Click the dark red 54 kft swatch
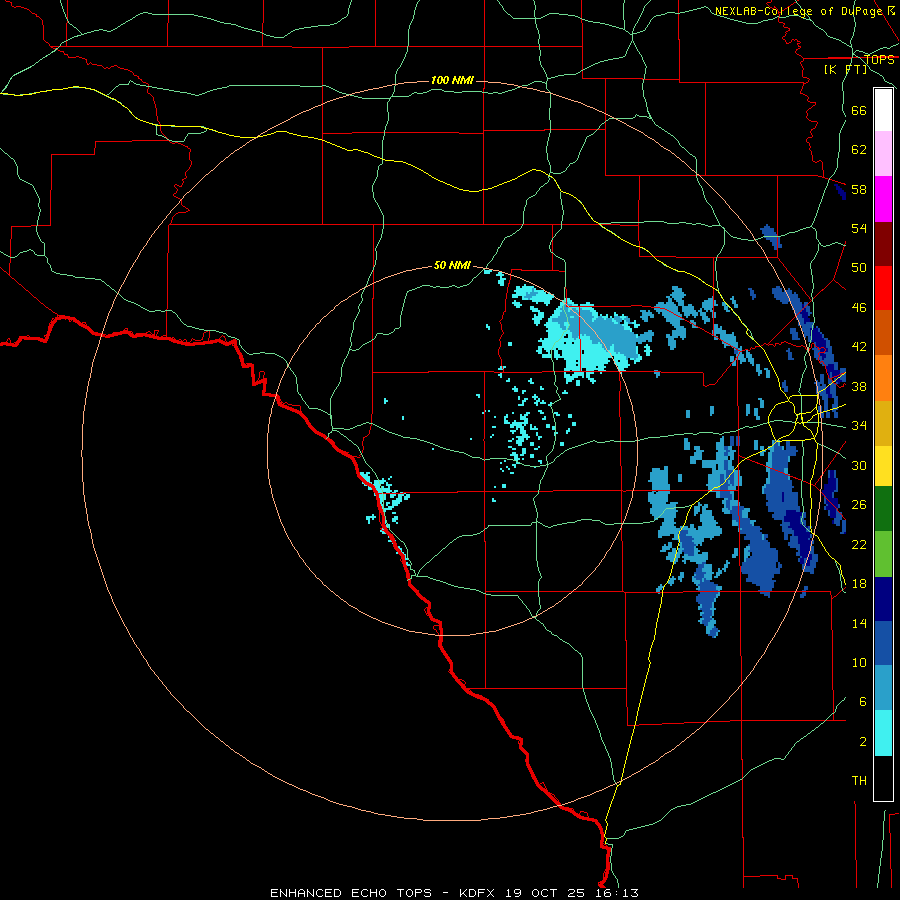 point(883,243)
